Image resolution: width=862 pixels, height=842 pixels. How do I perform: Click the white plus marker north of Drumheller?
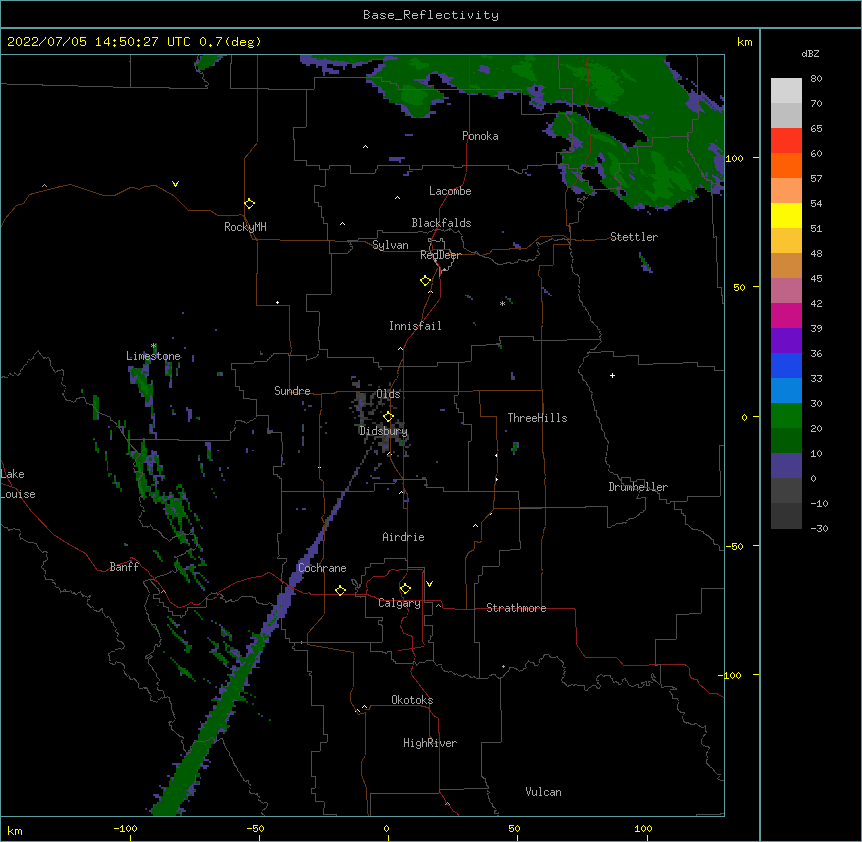click(x=612, y=375)
